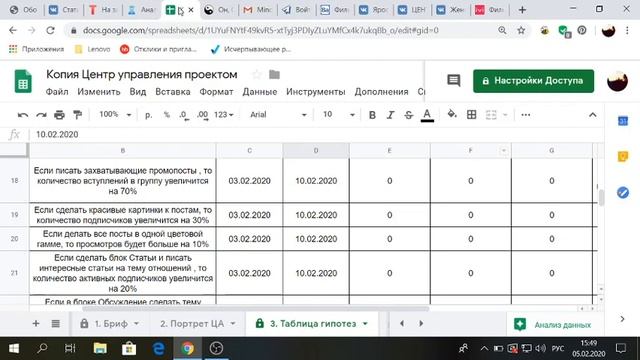Star the document
640x360 pixels.
click(257, 75)
